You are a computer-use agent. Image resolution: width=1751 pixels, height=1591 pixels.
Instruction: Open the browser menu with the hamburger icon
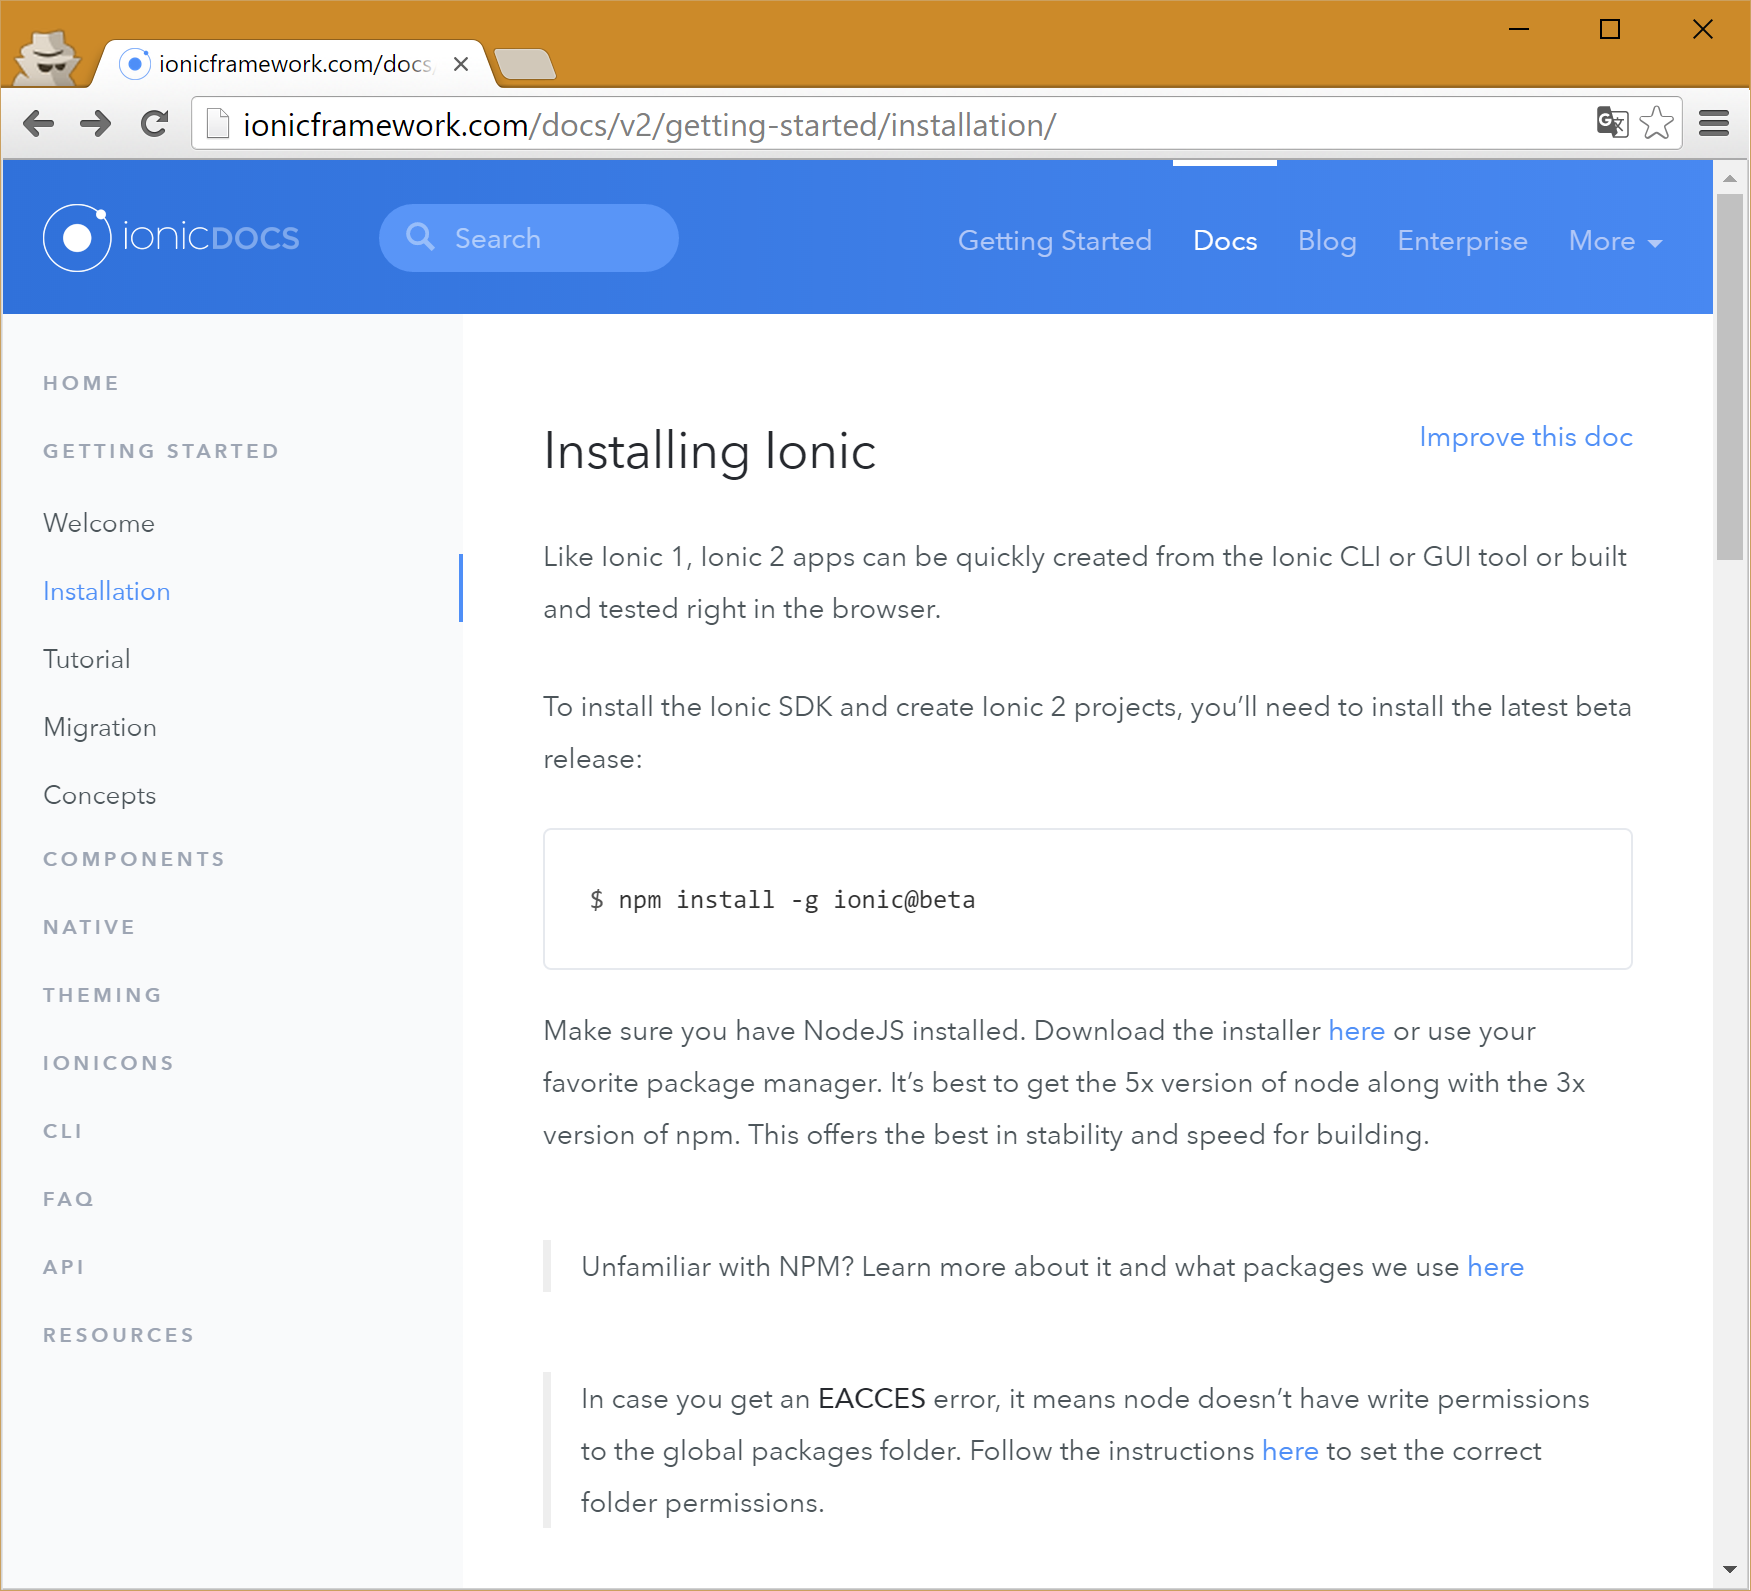pos(1714,123)
